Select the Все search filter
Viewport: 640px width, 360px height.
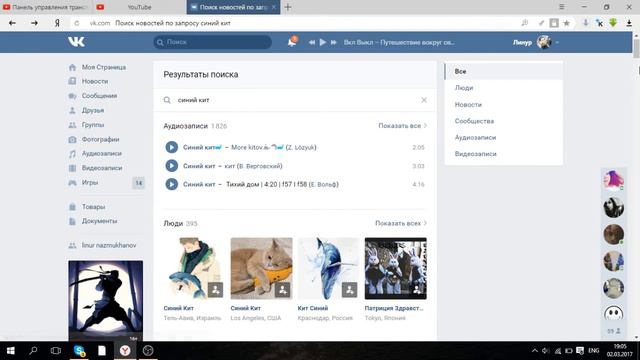coord(504,71)
